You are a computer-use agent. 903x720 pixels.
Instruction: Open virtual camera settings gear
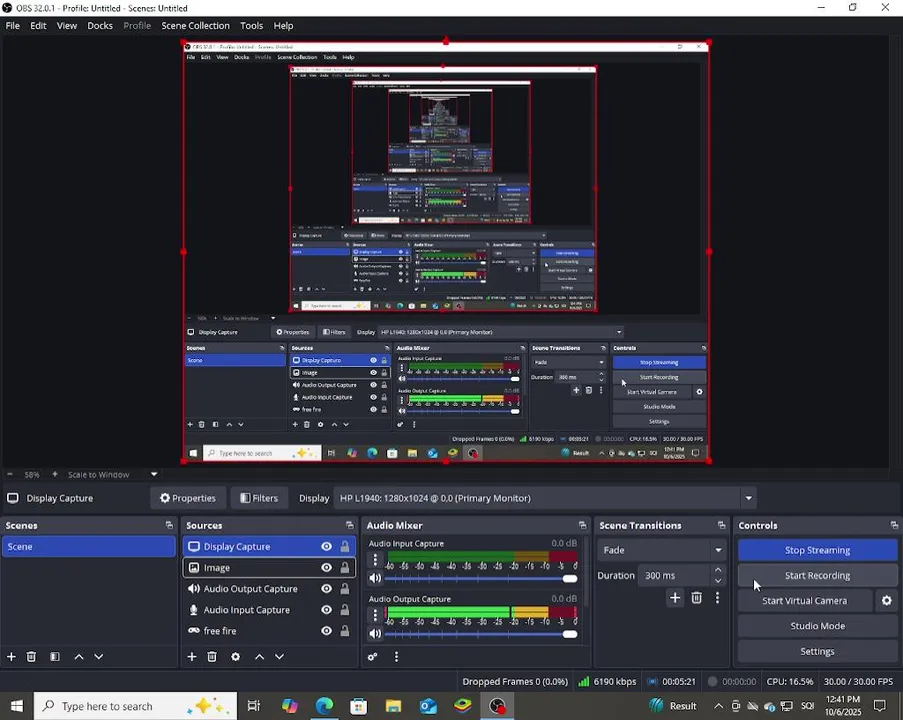click(887, 601)
